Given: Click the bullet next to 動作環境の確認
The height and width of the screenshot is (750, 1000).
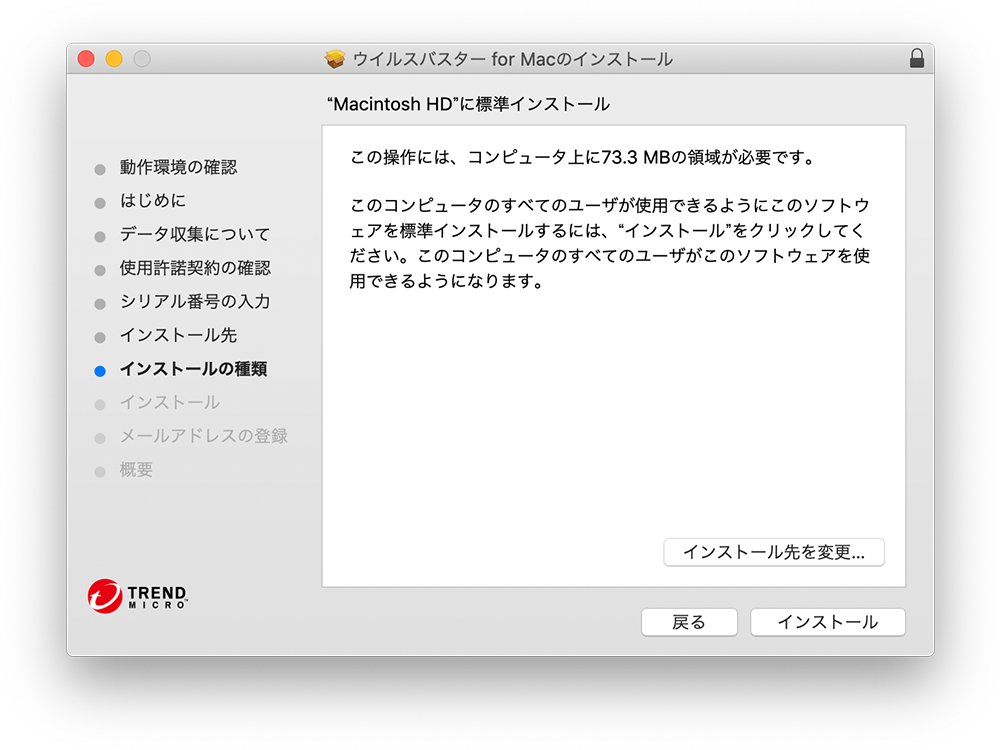Looking at the screenshot, I should tap(100, 169).
